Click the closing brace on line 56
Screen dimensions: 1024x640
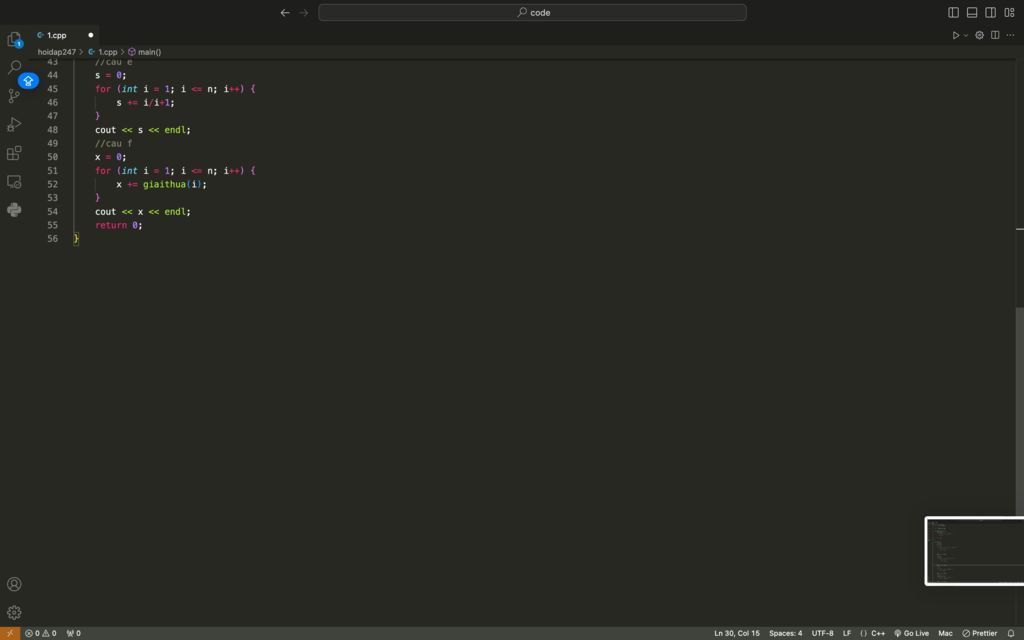click(76, 238)
